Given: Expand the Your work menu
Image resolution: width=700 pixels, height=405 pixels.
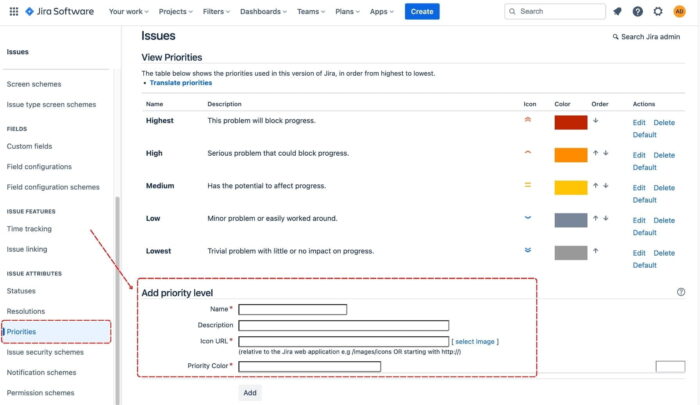Looking at the screenshot, I should (x=129, y=12).
